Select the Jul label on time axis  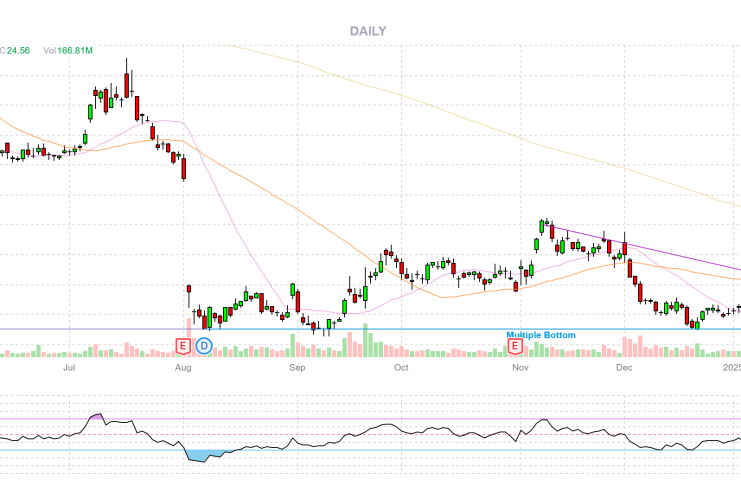click(70, 368)
